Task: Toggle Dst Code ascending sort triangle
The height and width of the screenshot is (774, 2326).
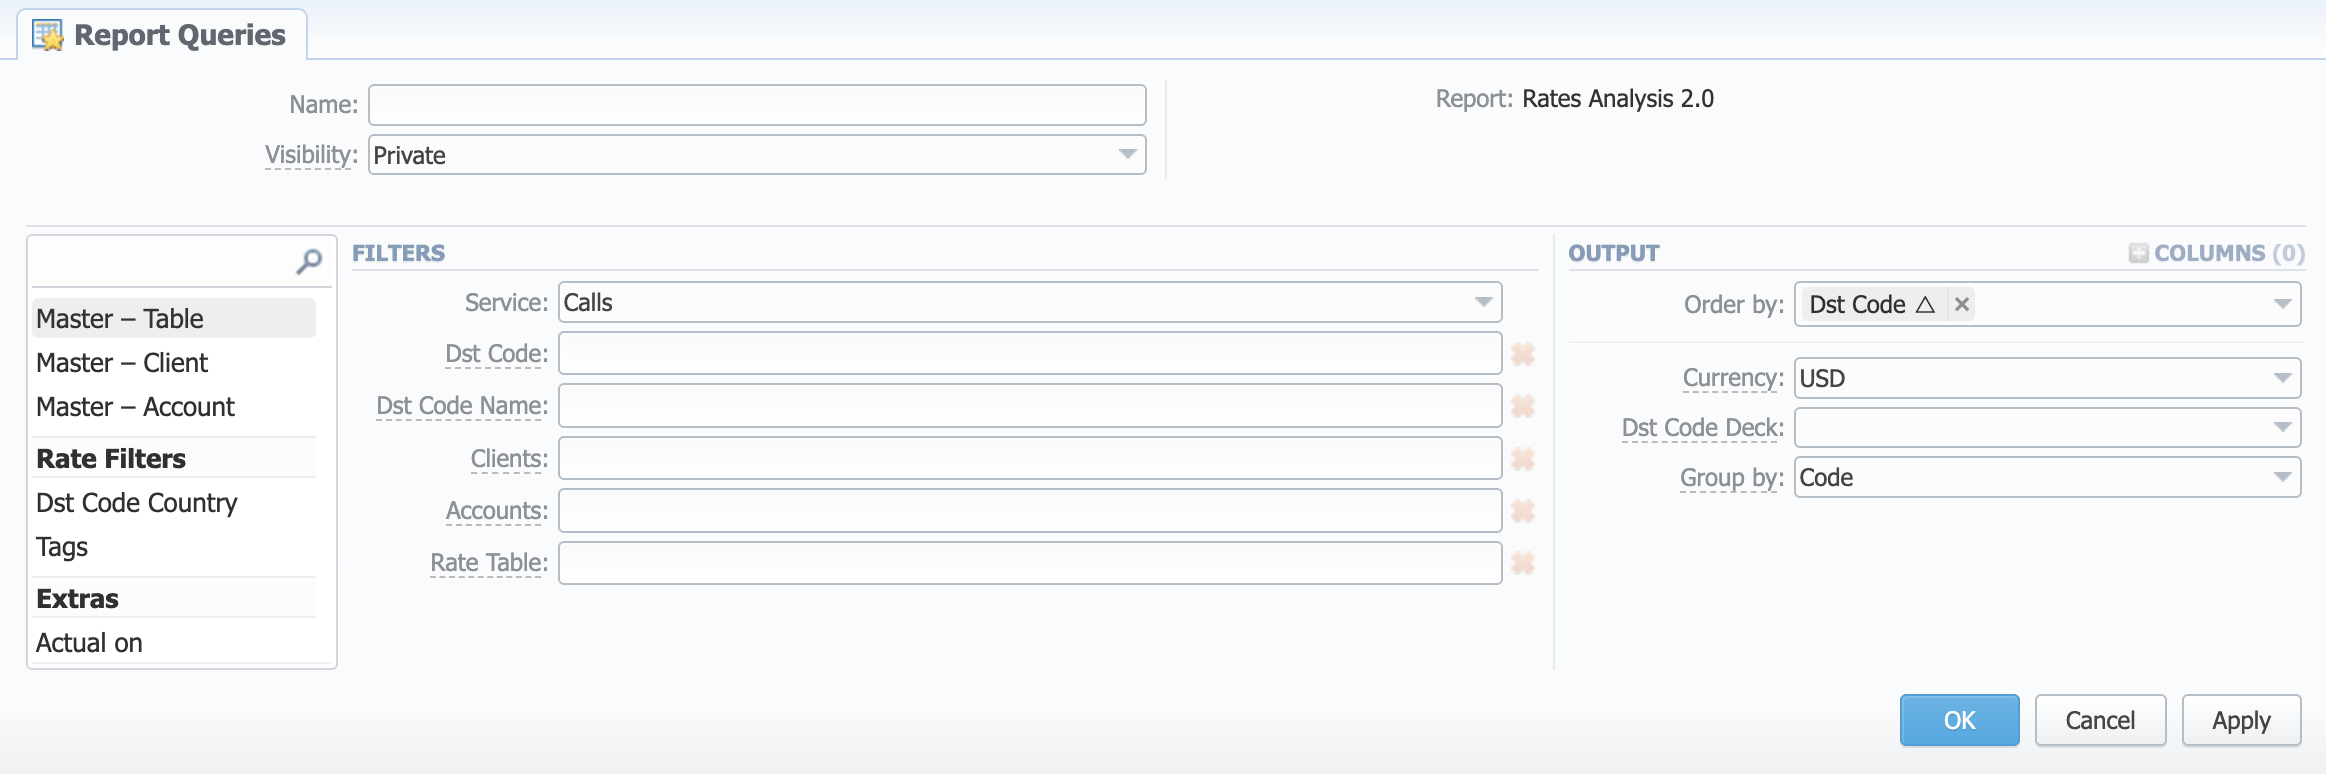Action: 1925,304
